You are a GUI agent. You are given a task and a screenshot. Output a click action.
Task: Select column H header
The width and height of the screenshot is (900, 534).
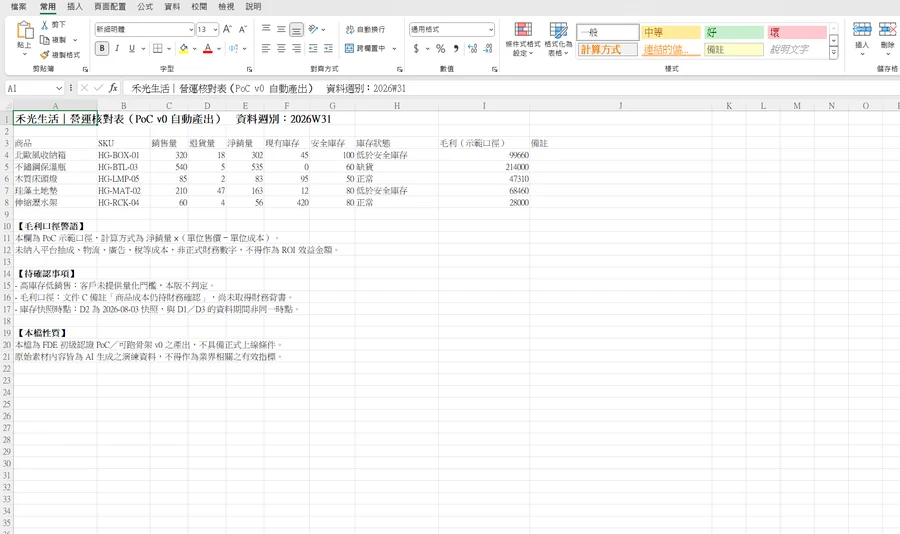click(x=397, y=106)
